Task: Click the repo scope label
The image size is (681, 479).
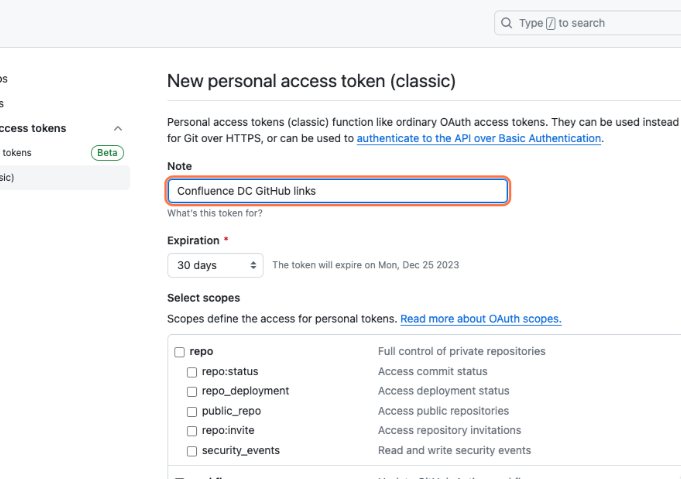Action: coord(201,352)
